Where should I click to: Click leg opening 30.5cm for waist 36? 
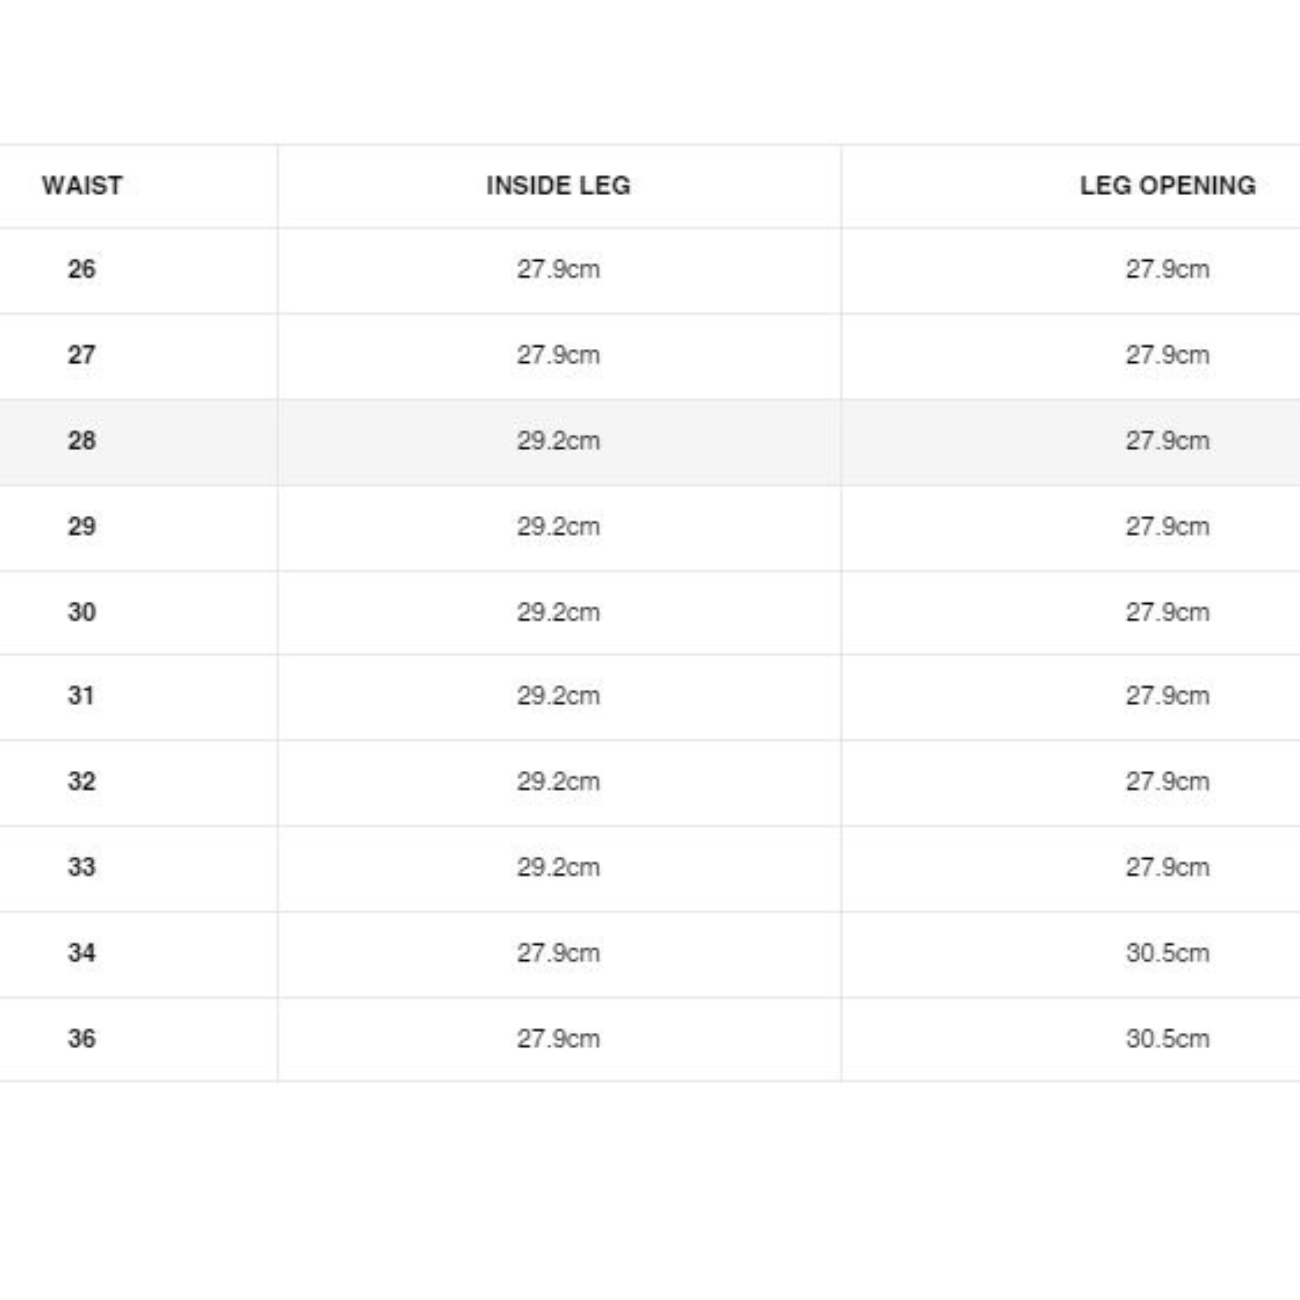pos(1168,1039)
